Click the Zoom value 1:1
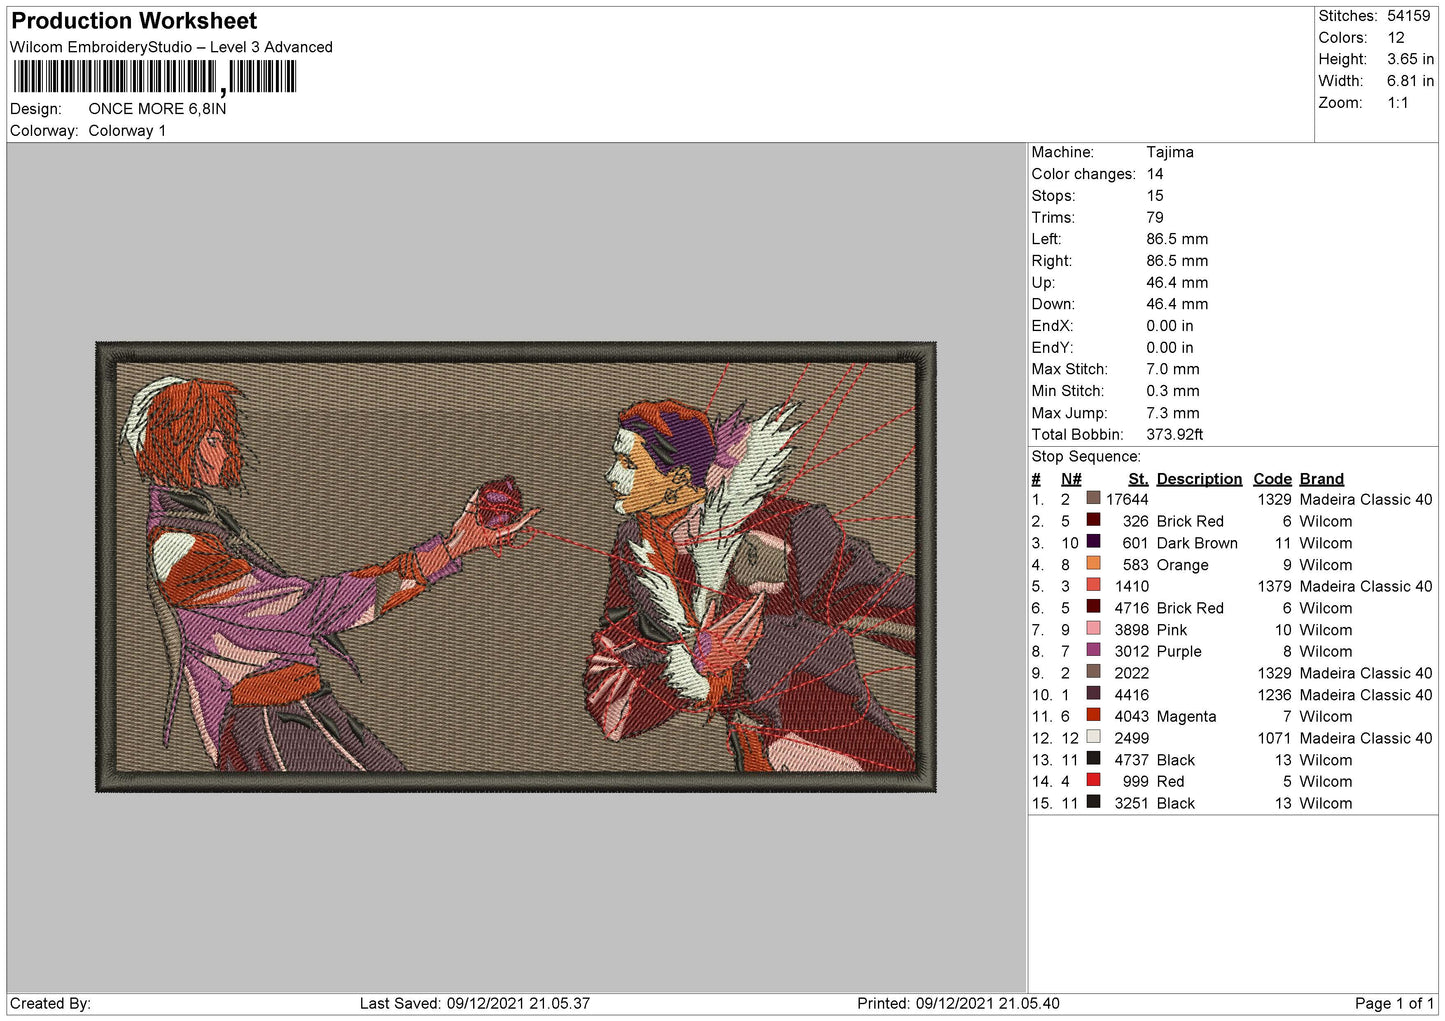The image size is (1445, 1021). pyautogui.click(x=1398, y=103)
